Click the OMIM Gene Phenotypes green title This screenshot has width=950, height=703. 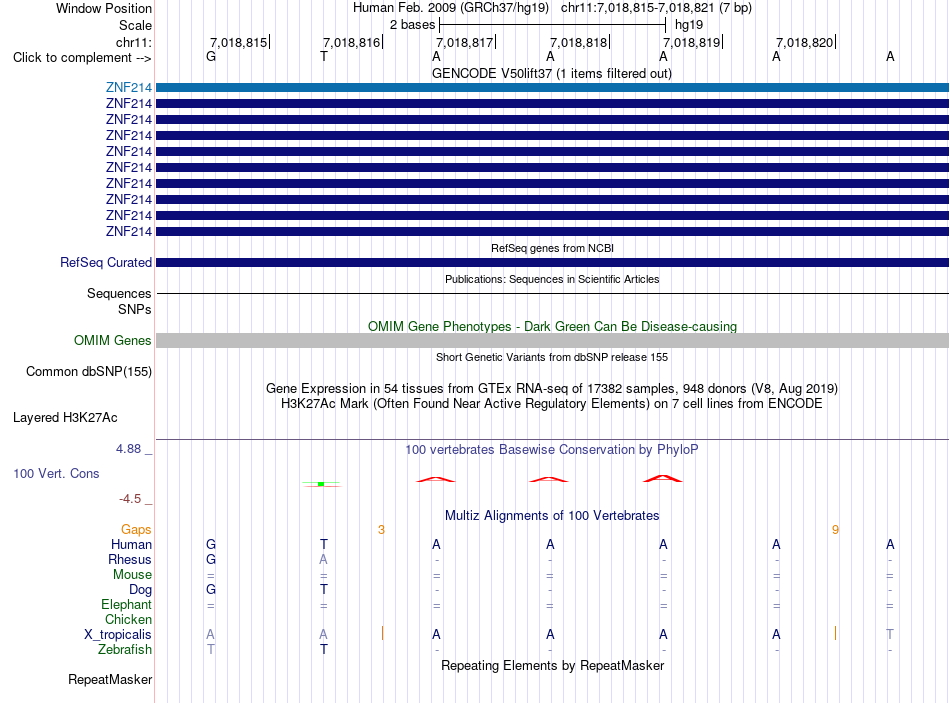coord(552,326)
